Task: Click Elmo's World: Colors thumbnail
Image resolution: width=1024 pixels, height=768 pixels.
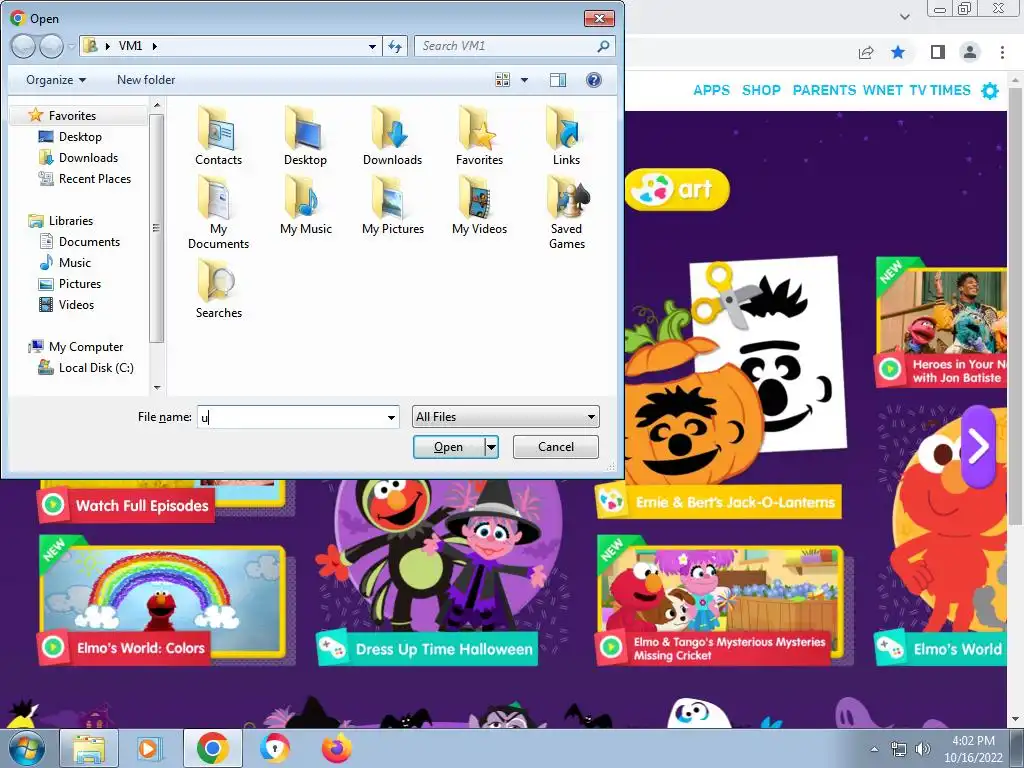Action: (162, 601)
